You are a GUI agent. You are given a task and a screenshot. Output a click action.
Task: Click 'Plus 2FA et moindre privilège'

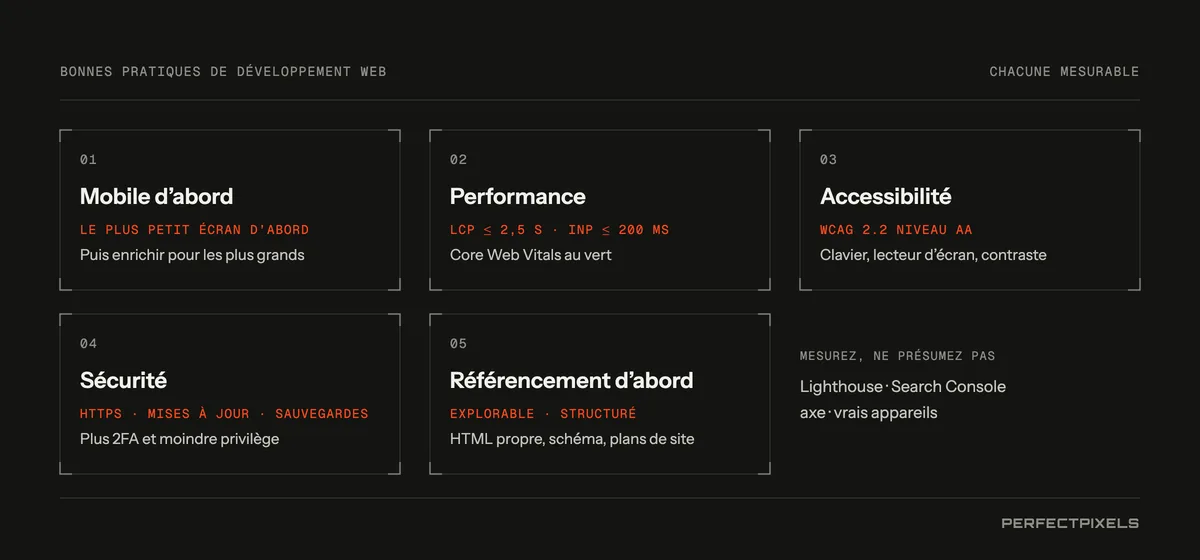[x=179, y=439]
